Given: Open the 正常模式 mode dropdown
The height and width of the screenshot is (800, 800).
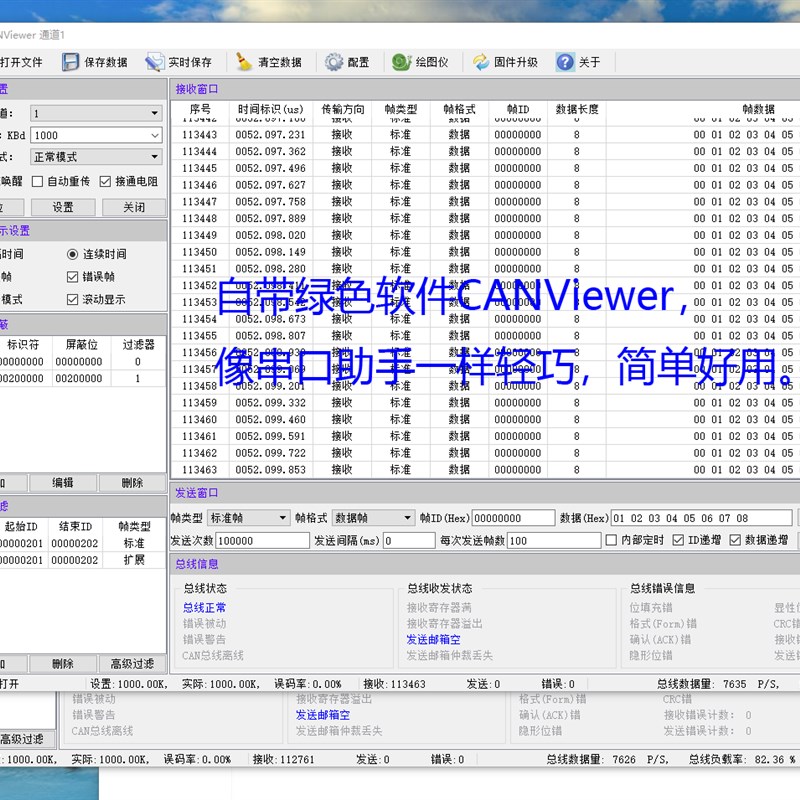Looking at the screenshot, I should pyautogui.click(x=96, y=157).
